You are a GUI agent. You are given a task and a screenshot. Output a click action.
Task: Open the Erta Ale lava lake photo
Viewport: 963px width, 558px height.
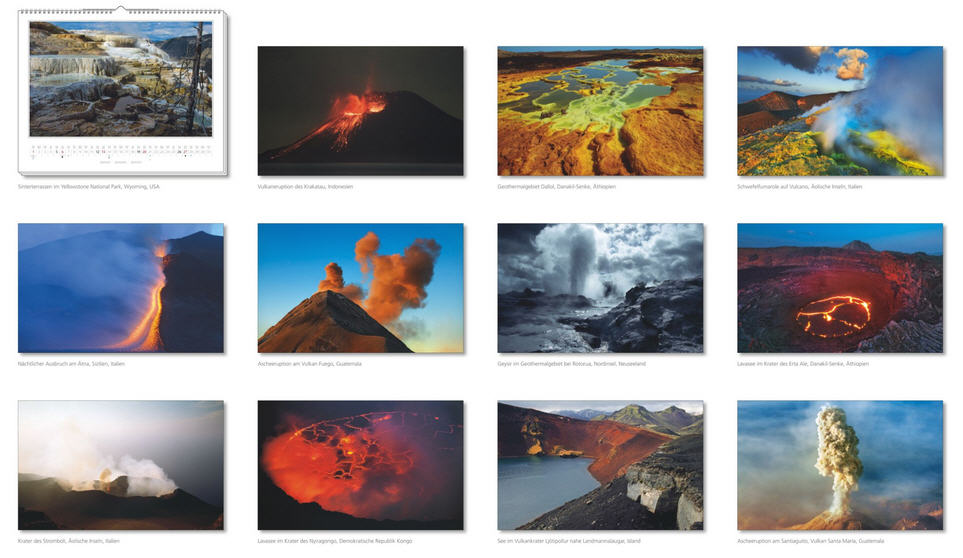(x=840, y=288)
